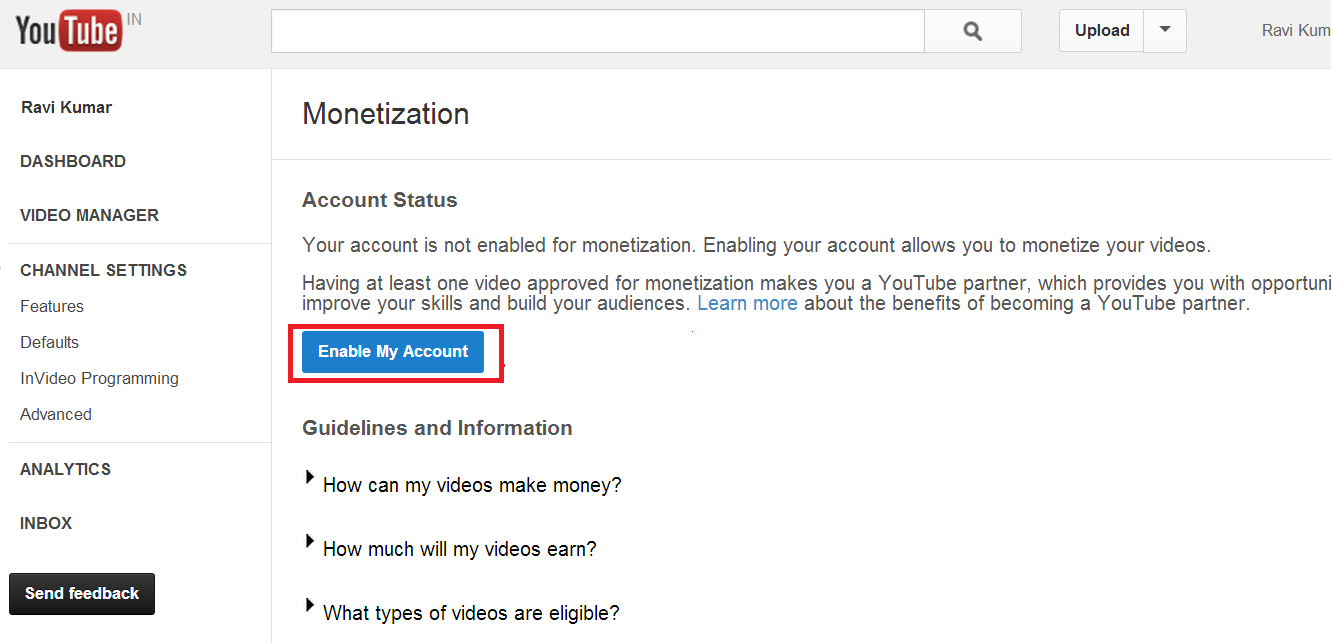Open the Inbox section
The height and width of the screenshot is (643, 1331).
coord(46,523)
